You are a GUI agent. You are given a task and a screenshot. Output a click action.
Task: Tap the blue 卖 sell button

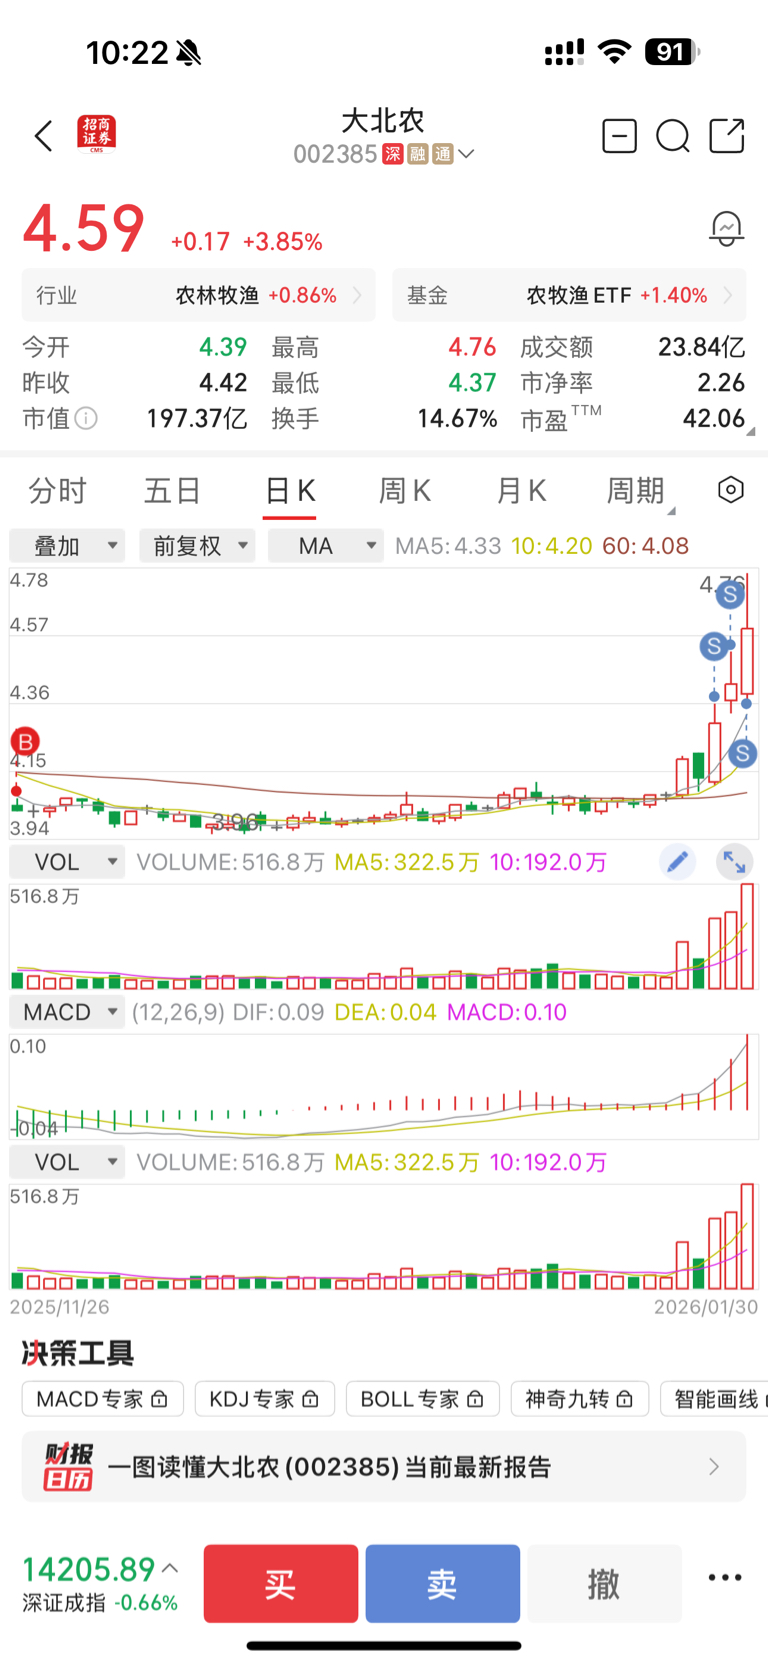tap(443, 1583)
